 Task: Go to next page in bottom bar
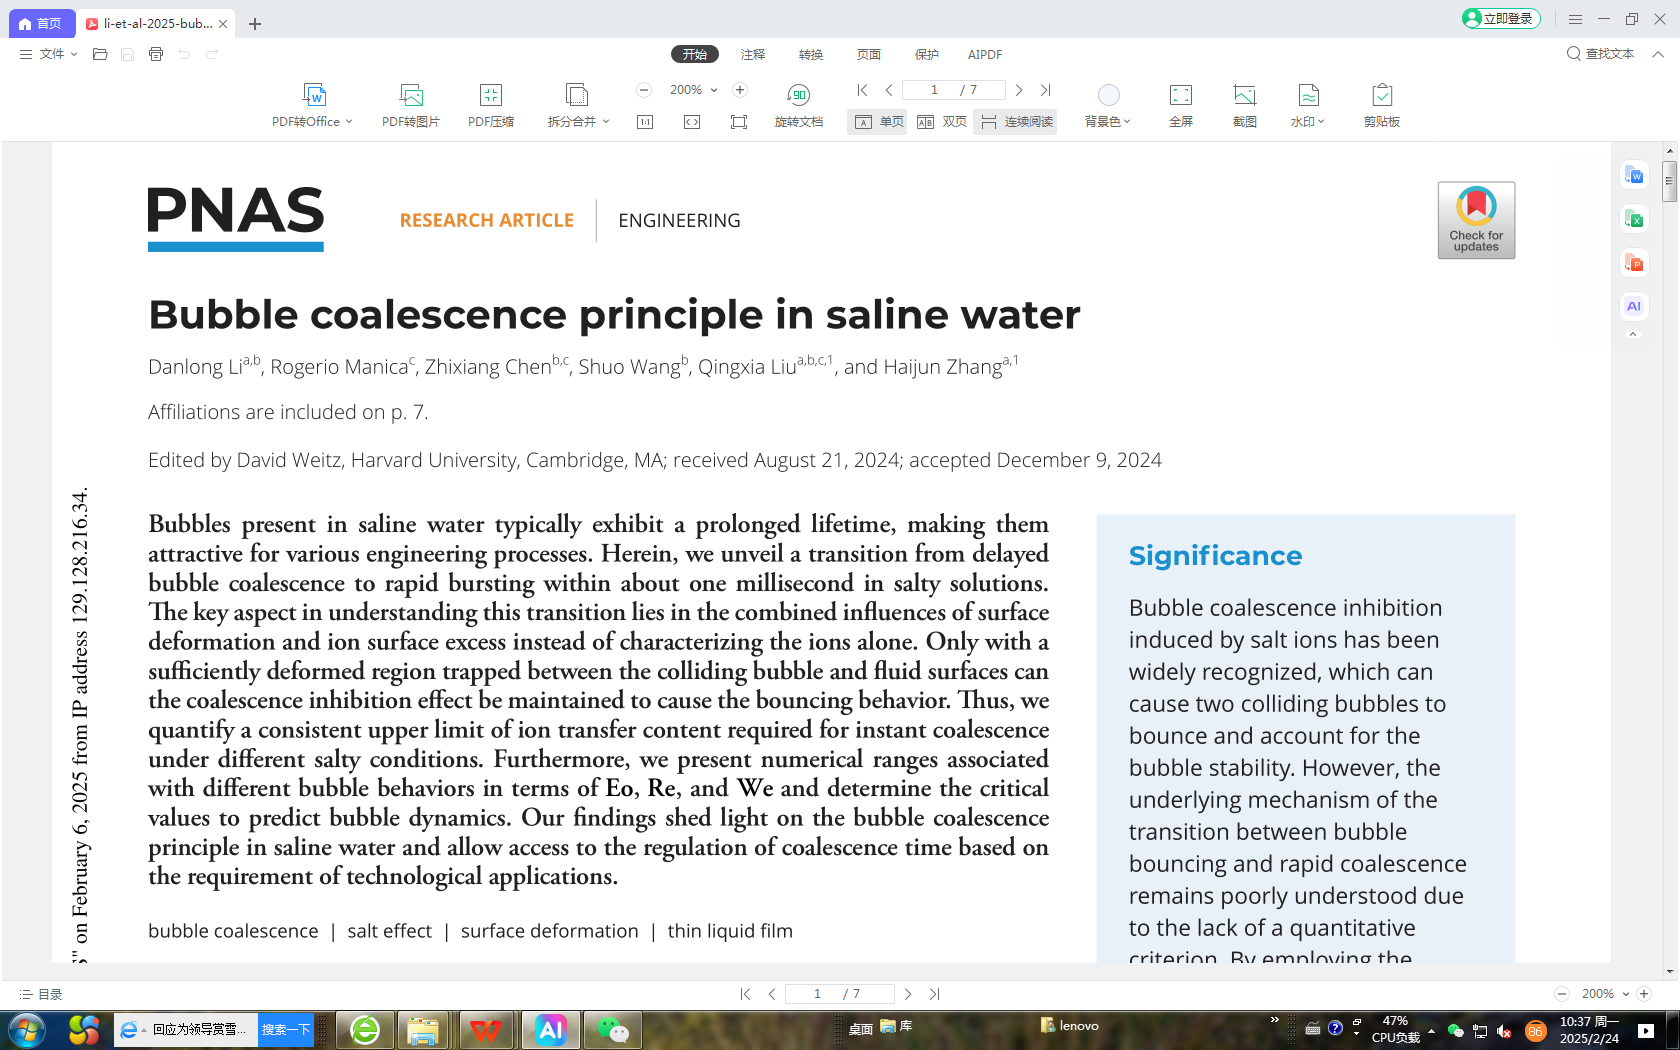coord(908,994)
